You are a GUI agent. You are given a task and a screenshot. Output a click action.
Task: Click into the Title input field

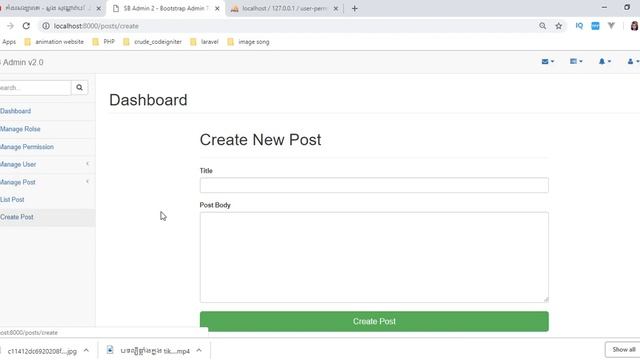374,185
